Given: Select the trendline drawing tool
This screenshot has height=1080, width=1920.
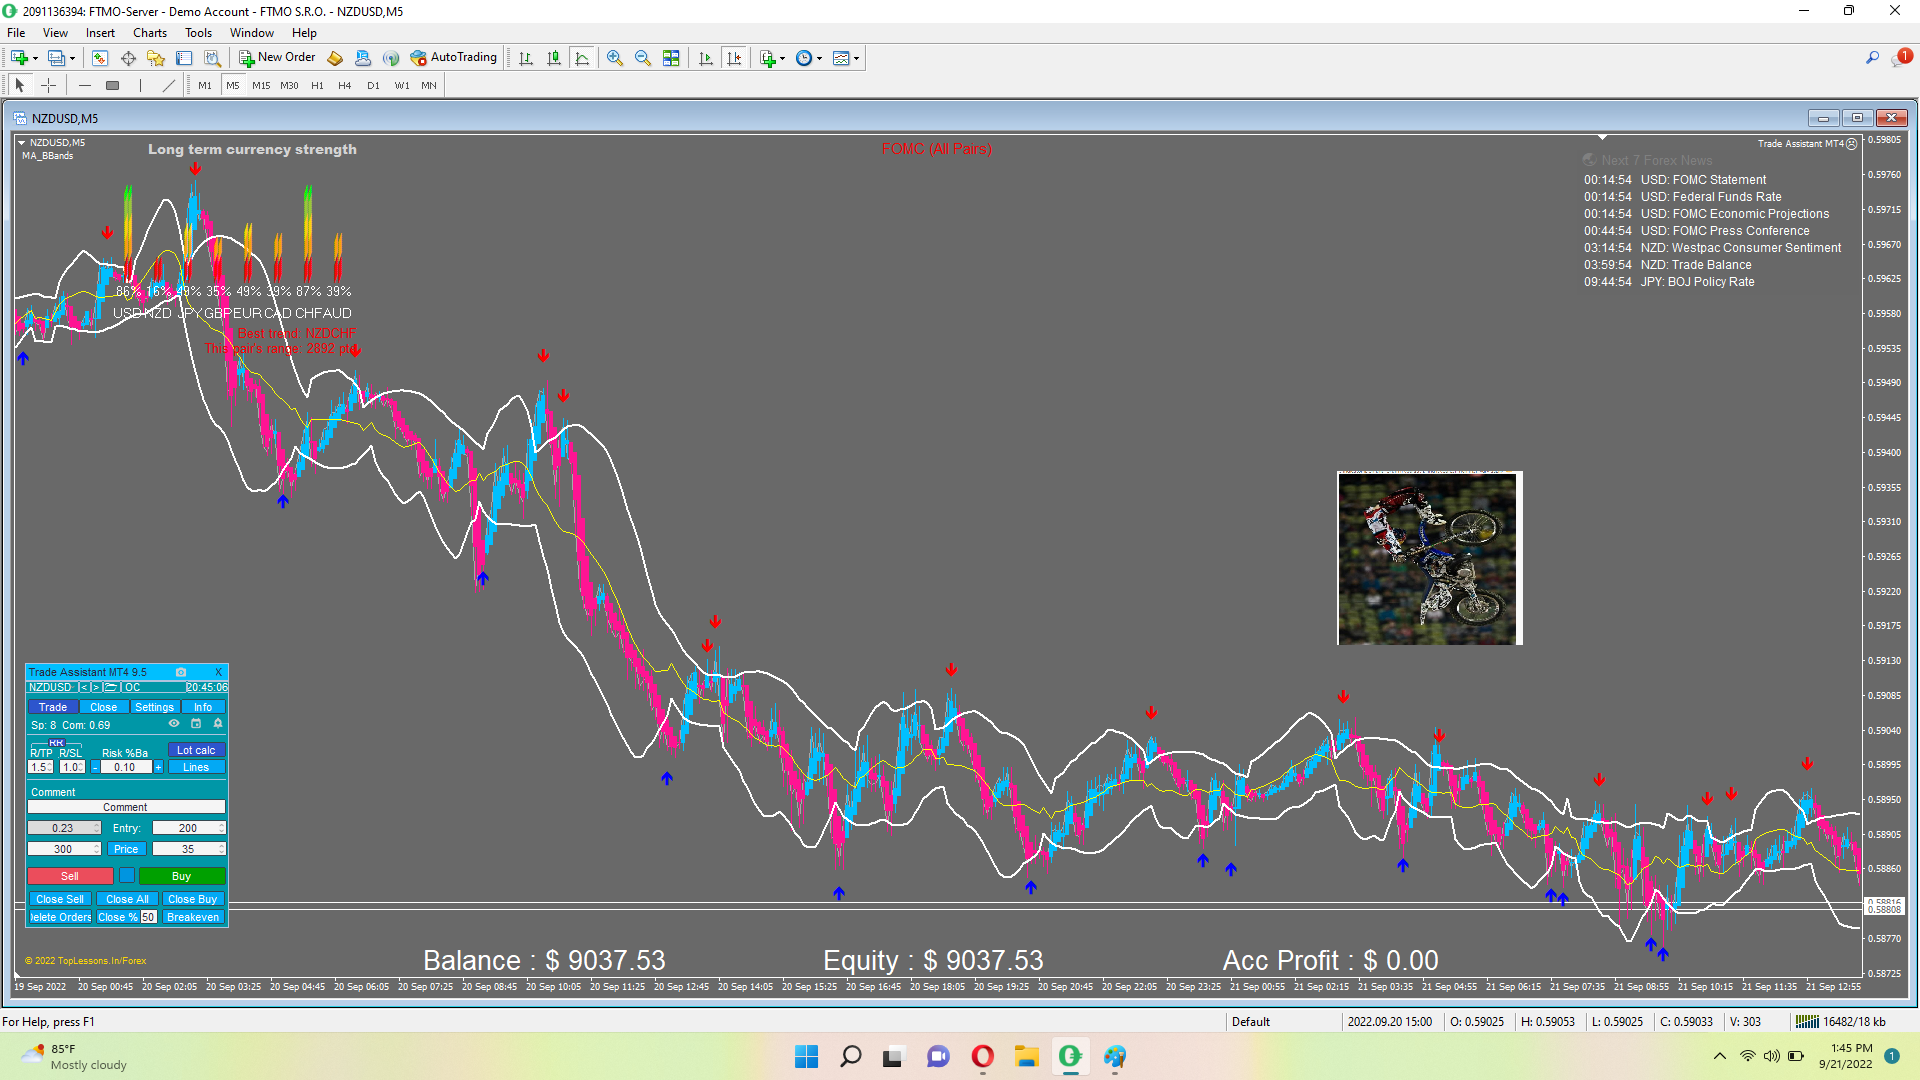Looking at the screenshot, I should [168, 85].
